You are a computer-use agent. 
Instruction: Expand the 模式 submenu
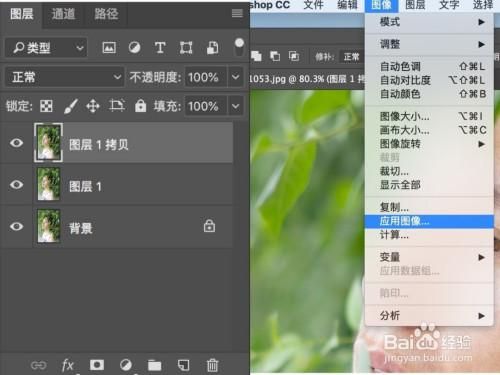coord(429,22)
